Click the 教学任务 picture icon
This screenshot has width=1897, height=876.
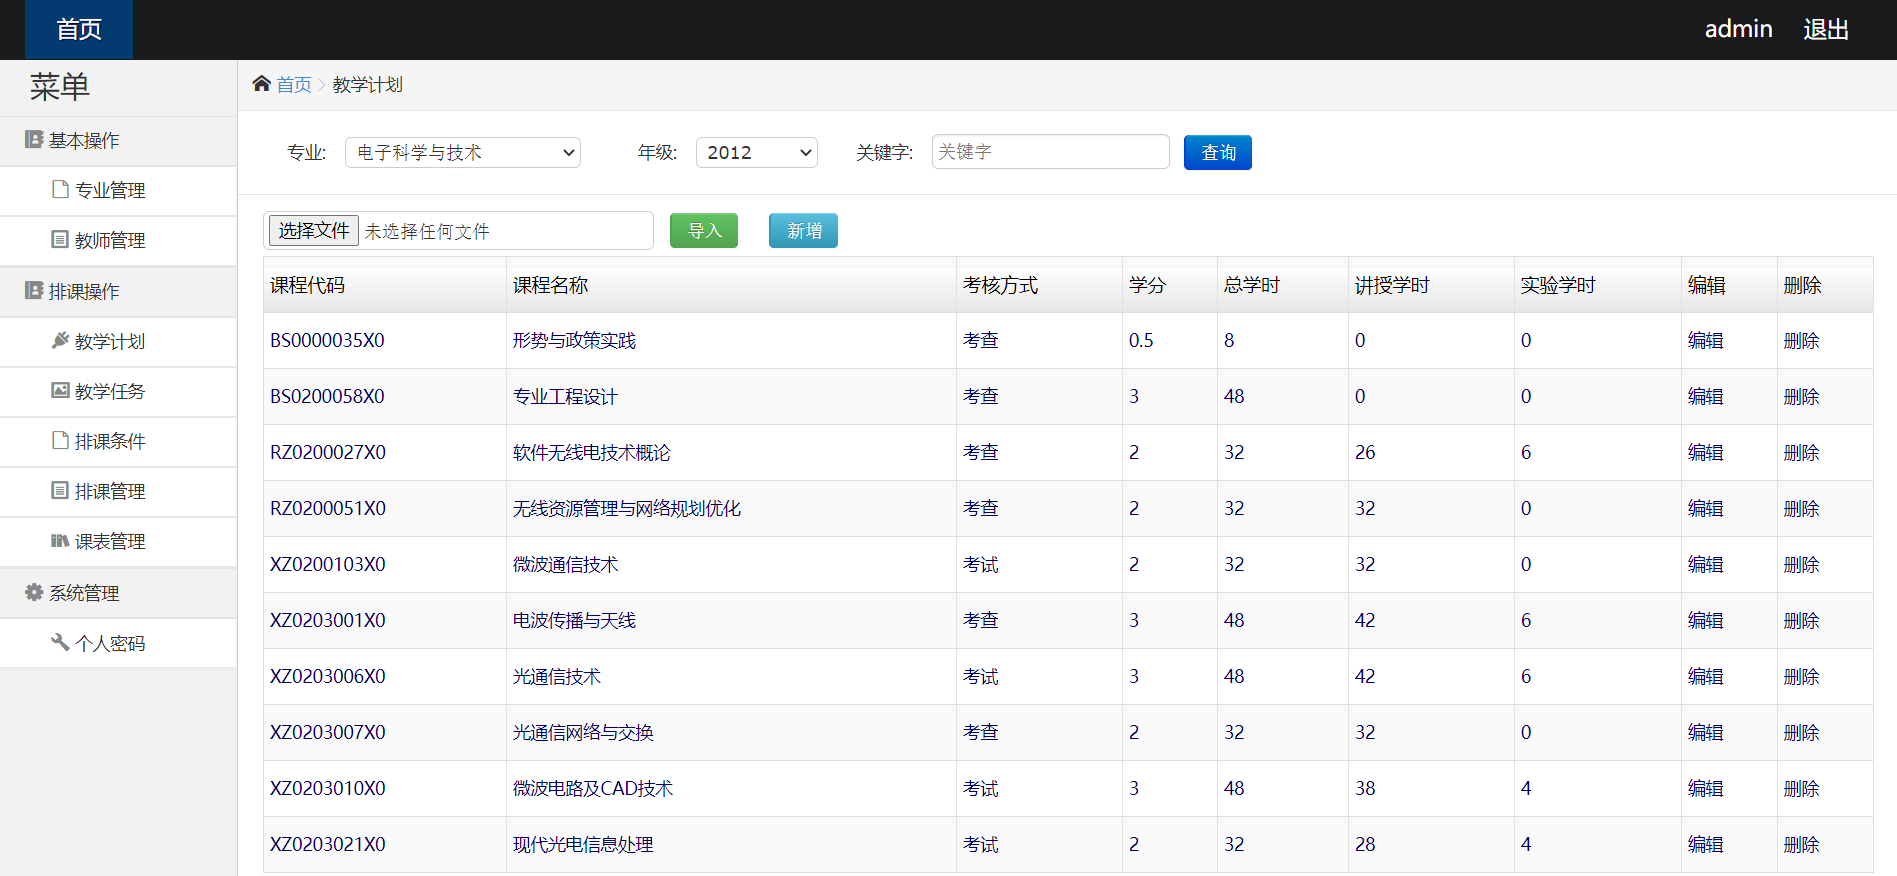60,390
